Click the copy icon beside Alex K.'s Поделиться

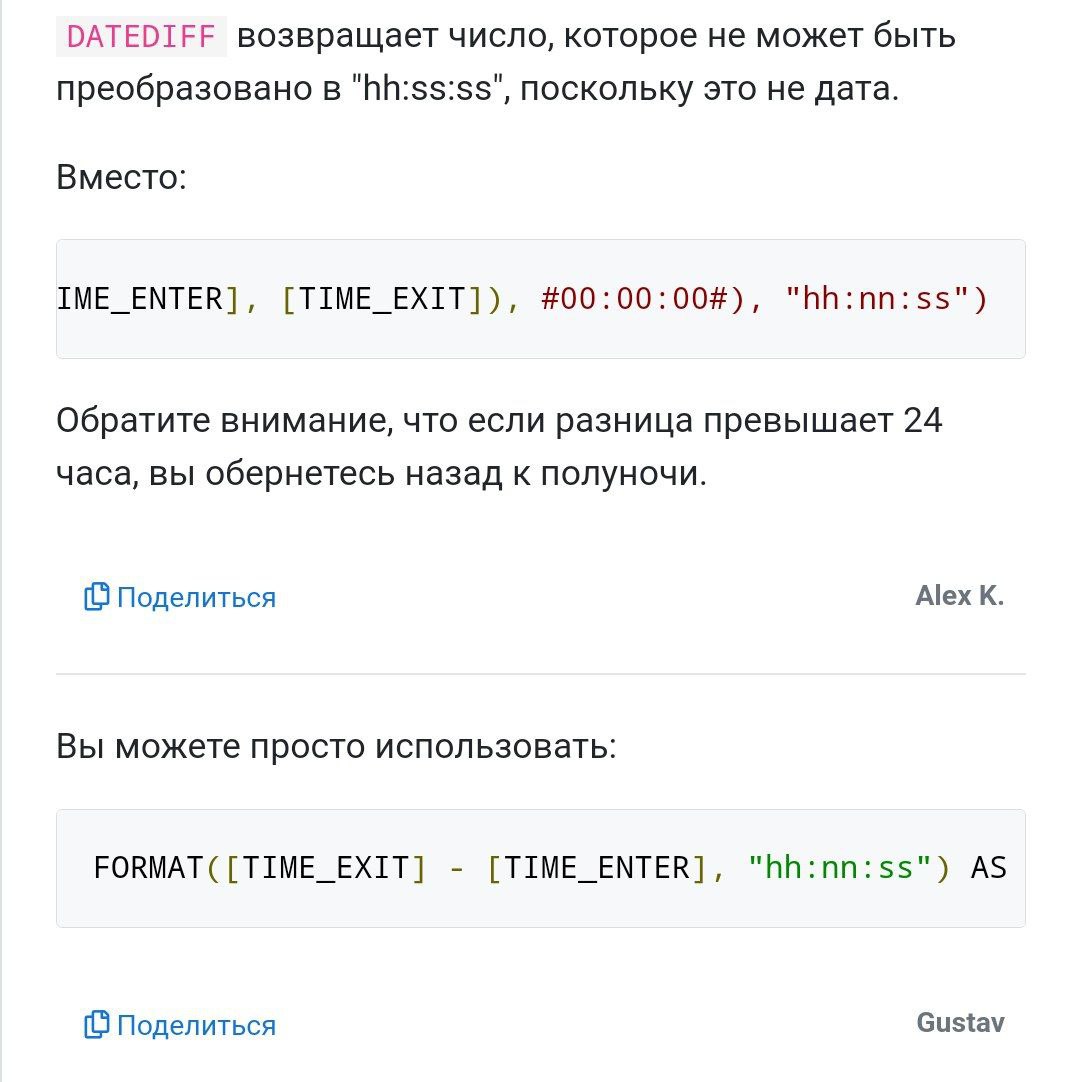[x=96, y=597]
